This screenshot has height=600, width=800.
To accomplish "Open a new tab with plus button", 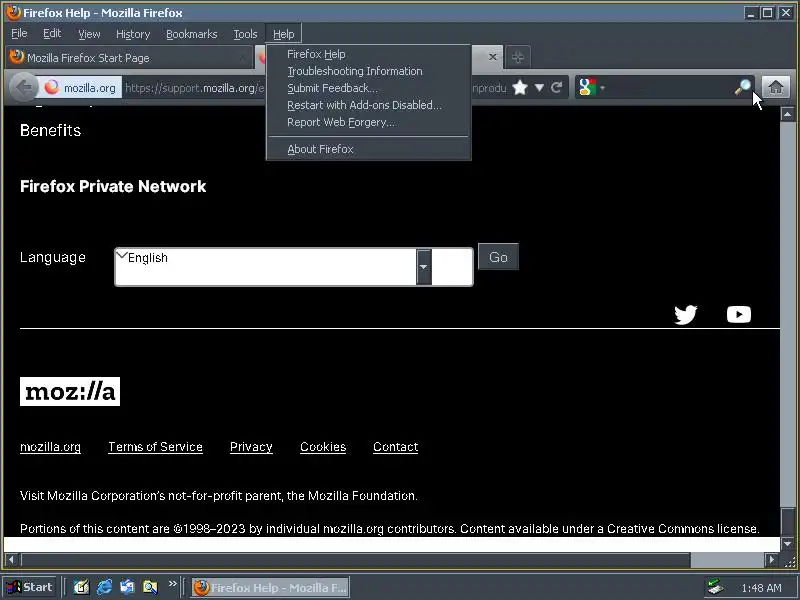I will pos(517,57).
